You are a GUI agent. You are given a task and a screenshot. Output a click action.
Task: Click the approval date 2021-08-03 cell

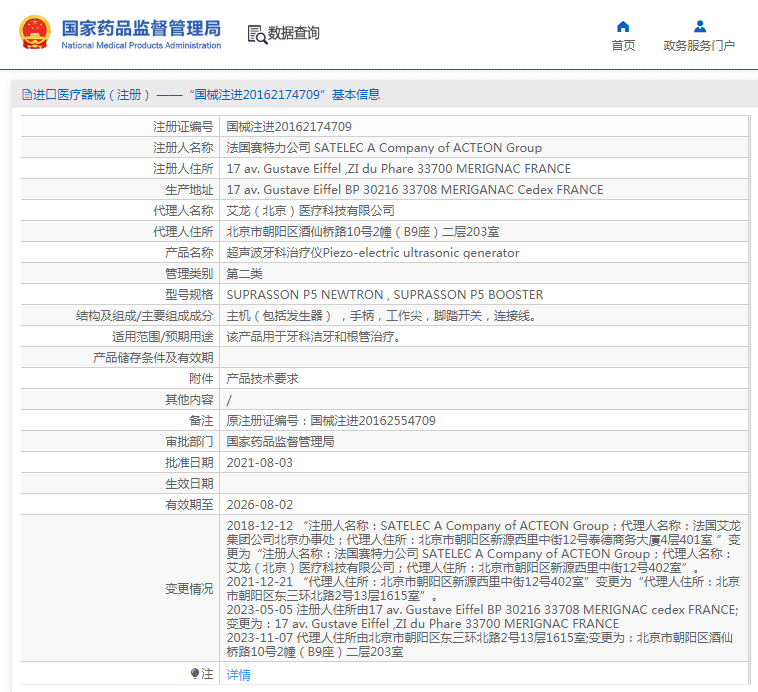(483, 463)
